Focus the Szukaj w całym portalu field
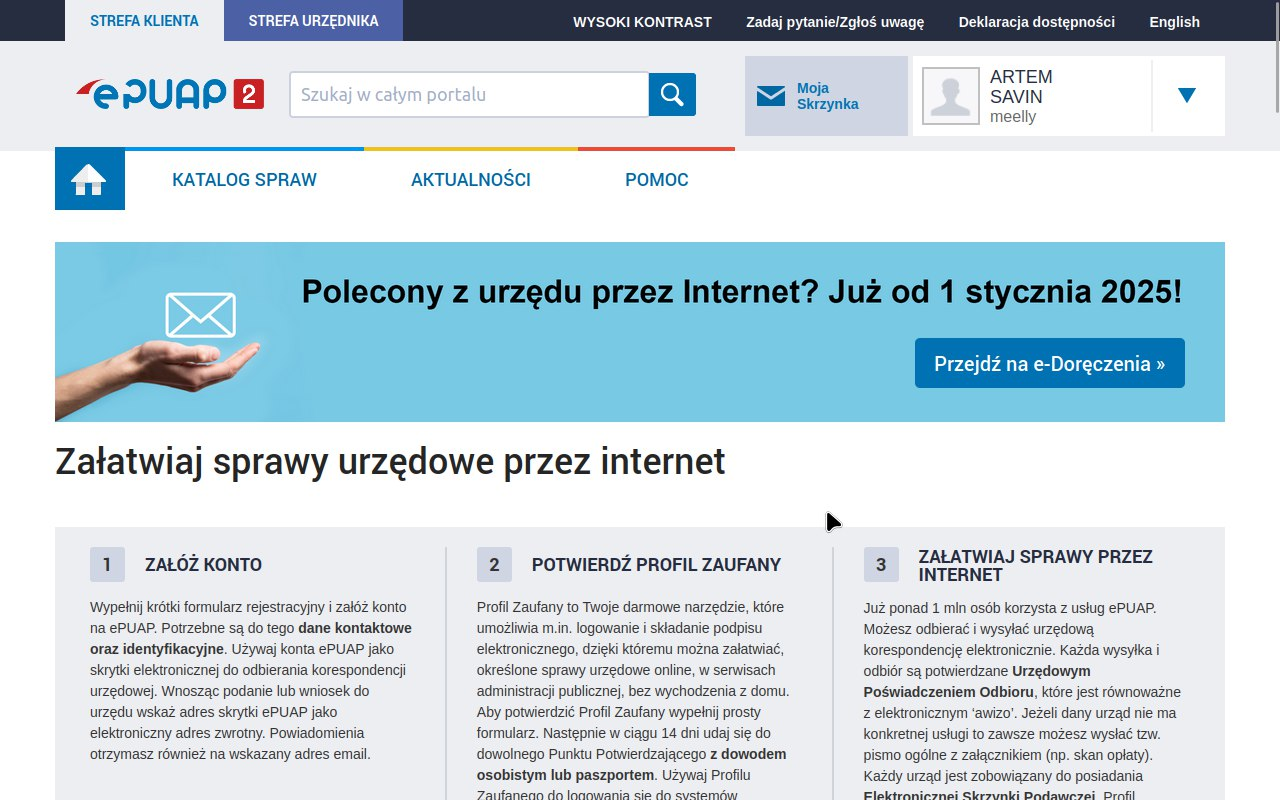Image resolution: width=1280 pixels, height=800 pixels. 470,95
